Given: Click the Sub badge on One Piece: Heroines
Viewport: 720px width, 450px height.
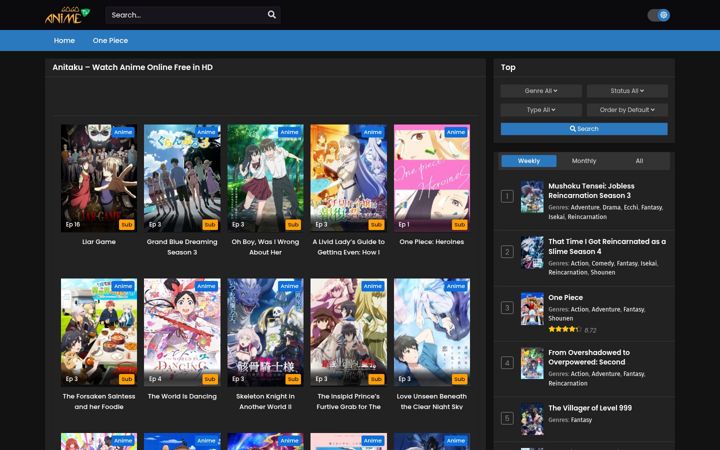Looking at the screenshot, I should [x=460, y=225].
